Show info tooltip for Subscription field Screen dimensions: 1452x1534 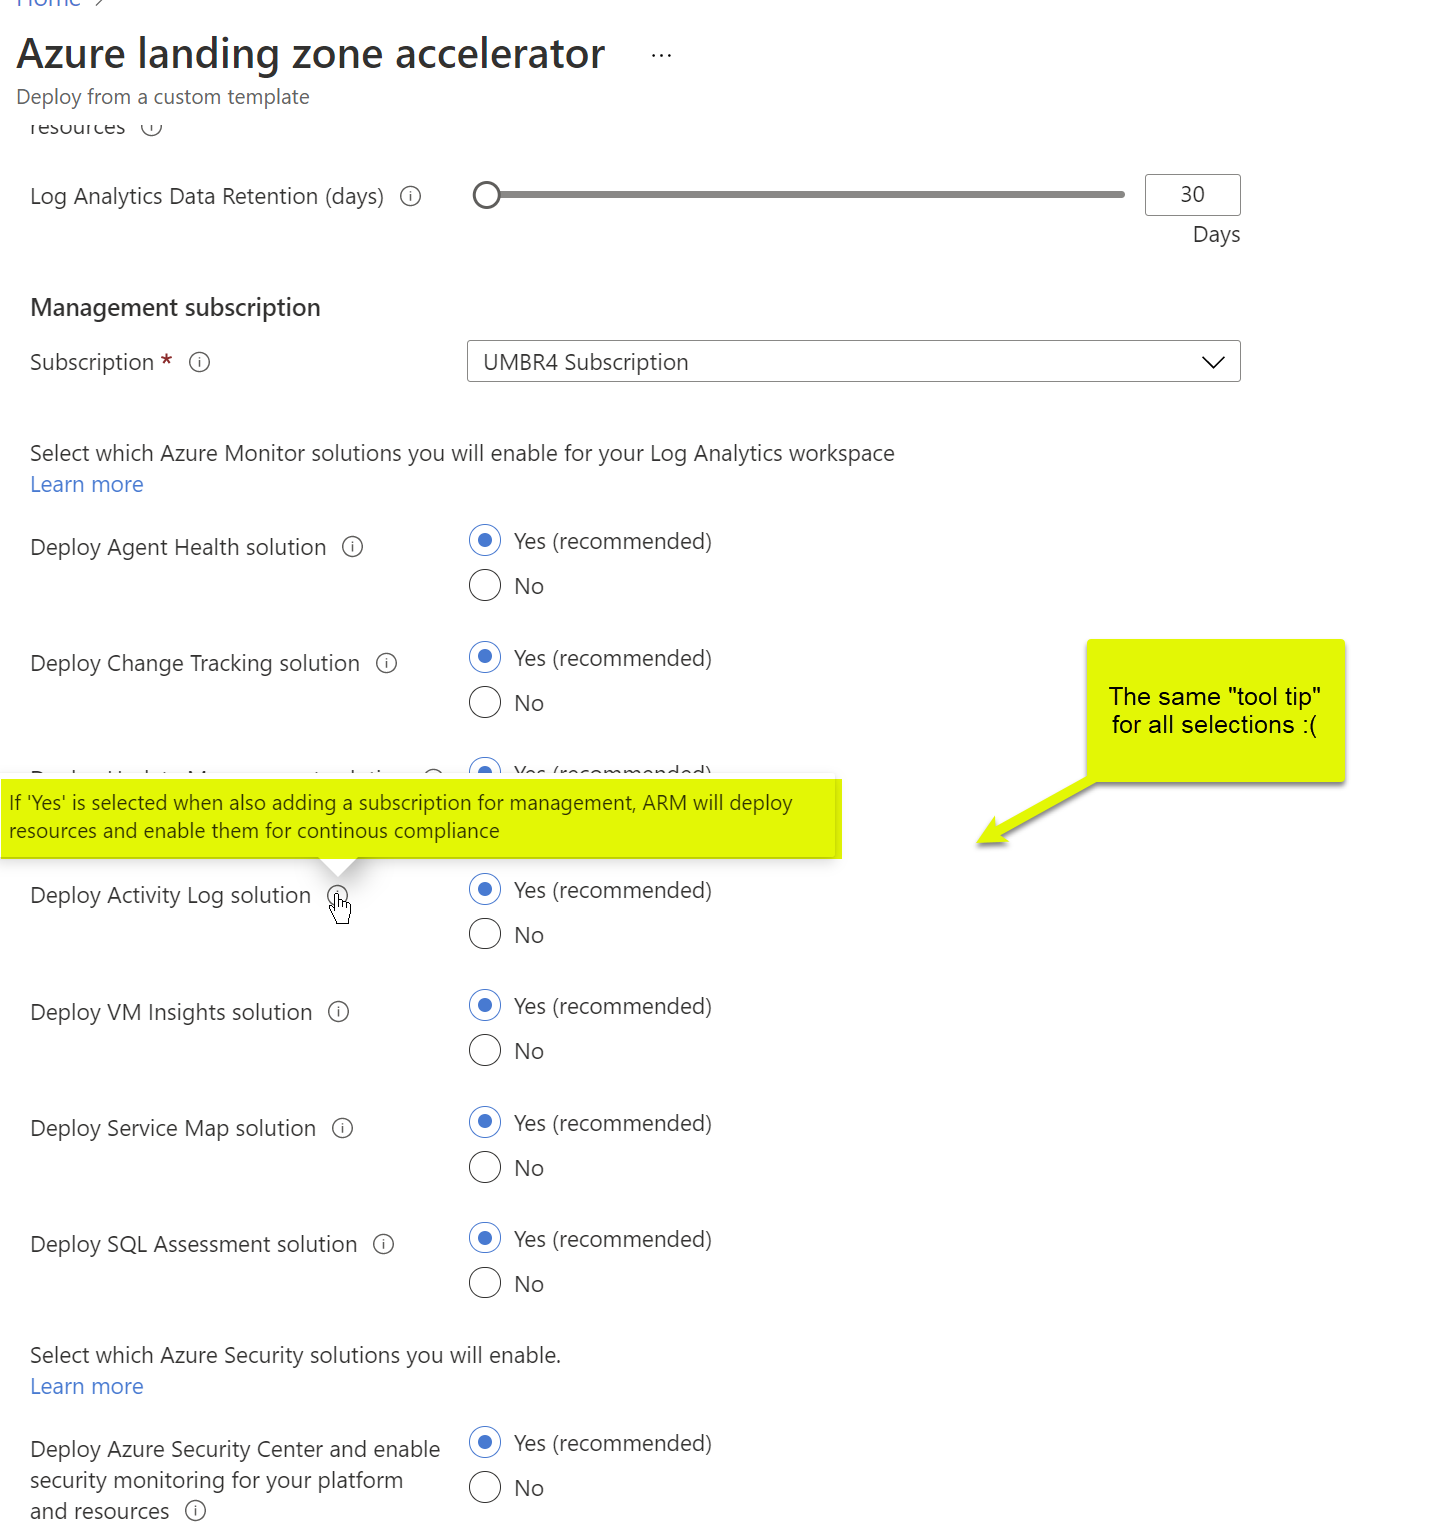(x=199, y=362)
